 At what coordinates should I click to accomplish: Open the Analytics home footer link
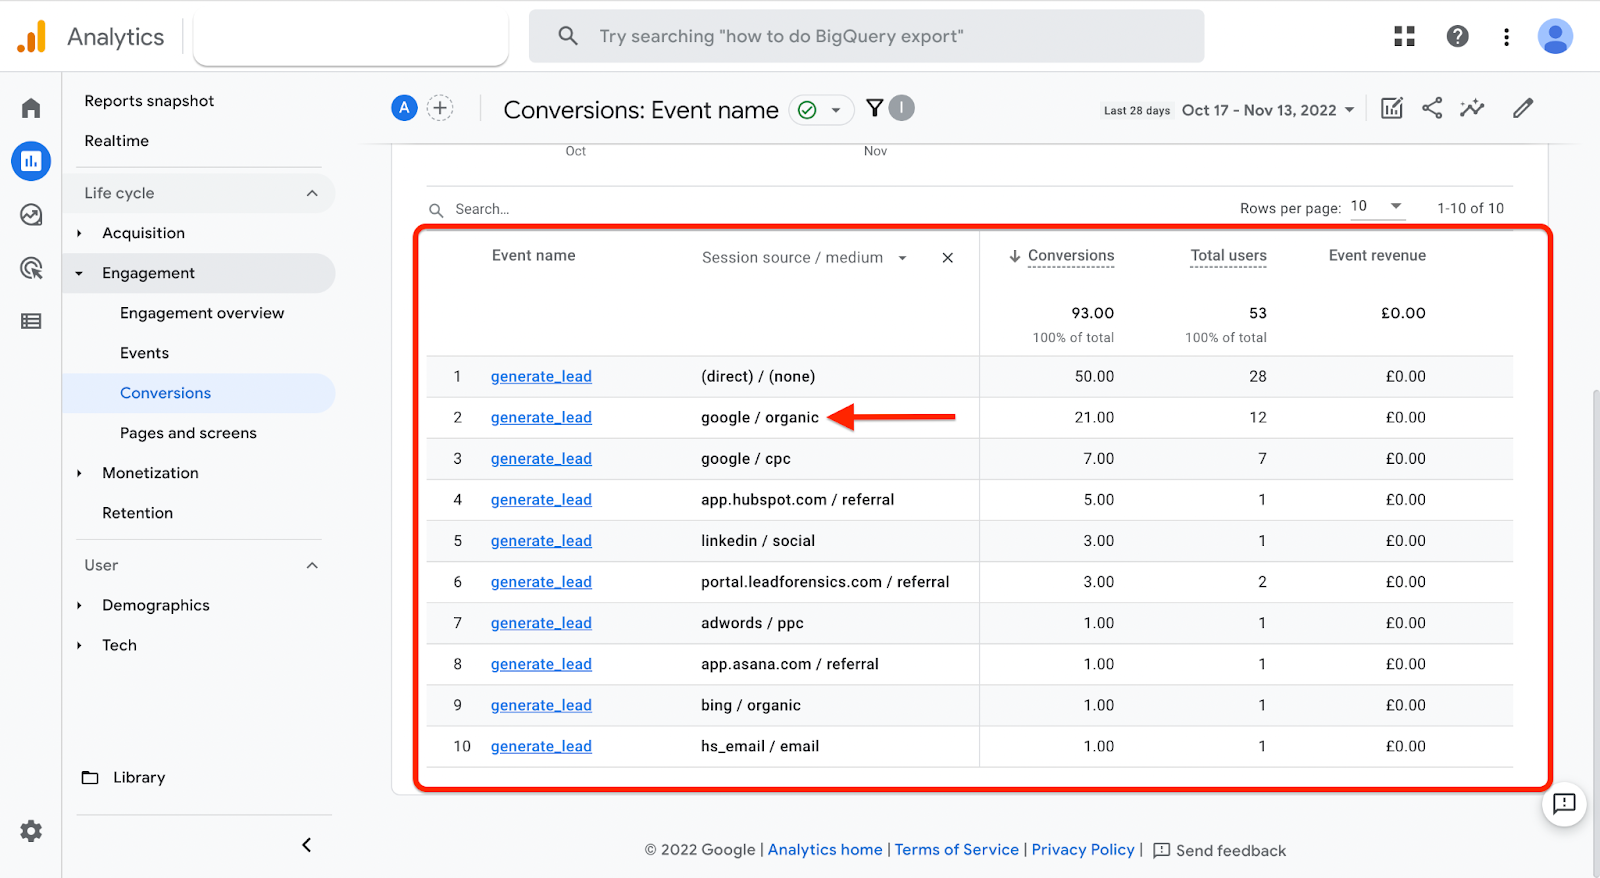[x=825, y=850]
